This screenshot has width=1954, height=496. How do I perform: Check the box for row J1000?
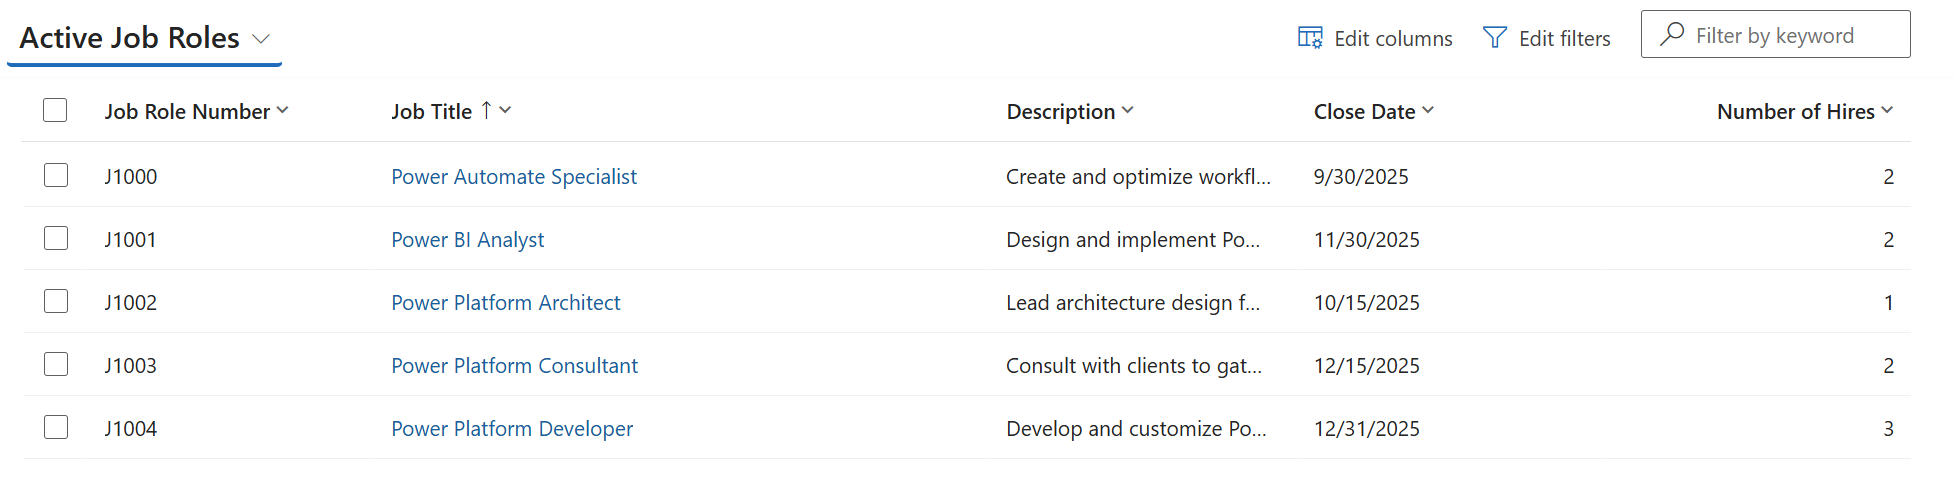point(56,176)
